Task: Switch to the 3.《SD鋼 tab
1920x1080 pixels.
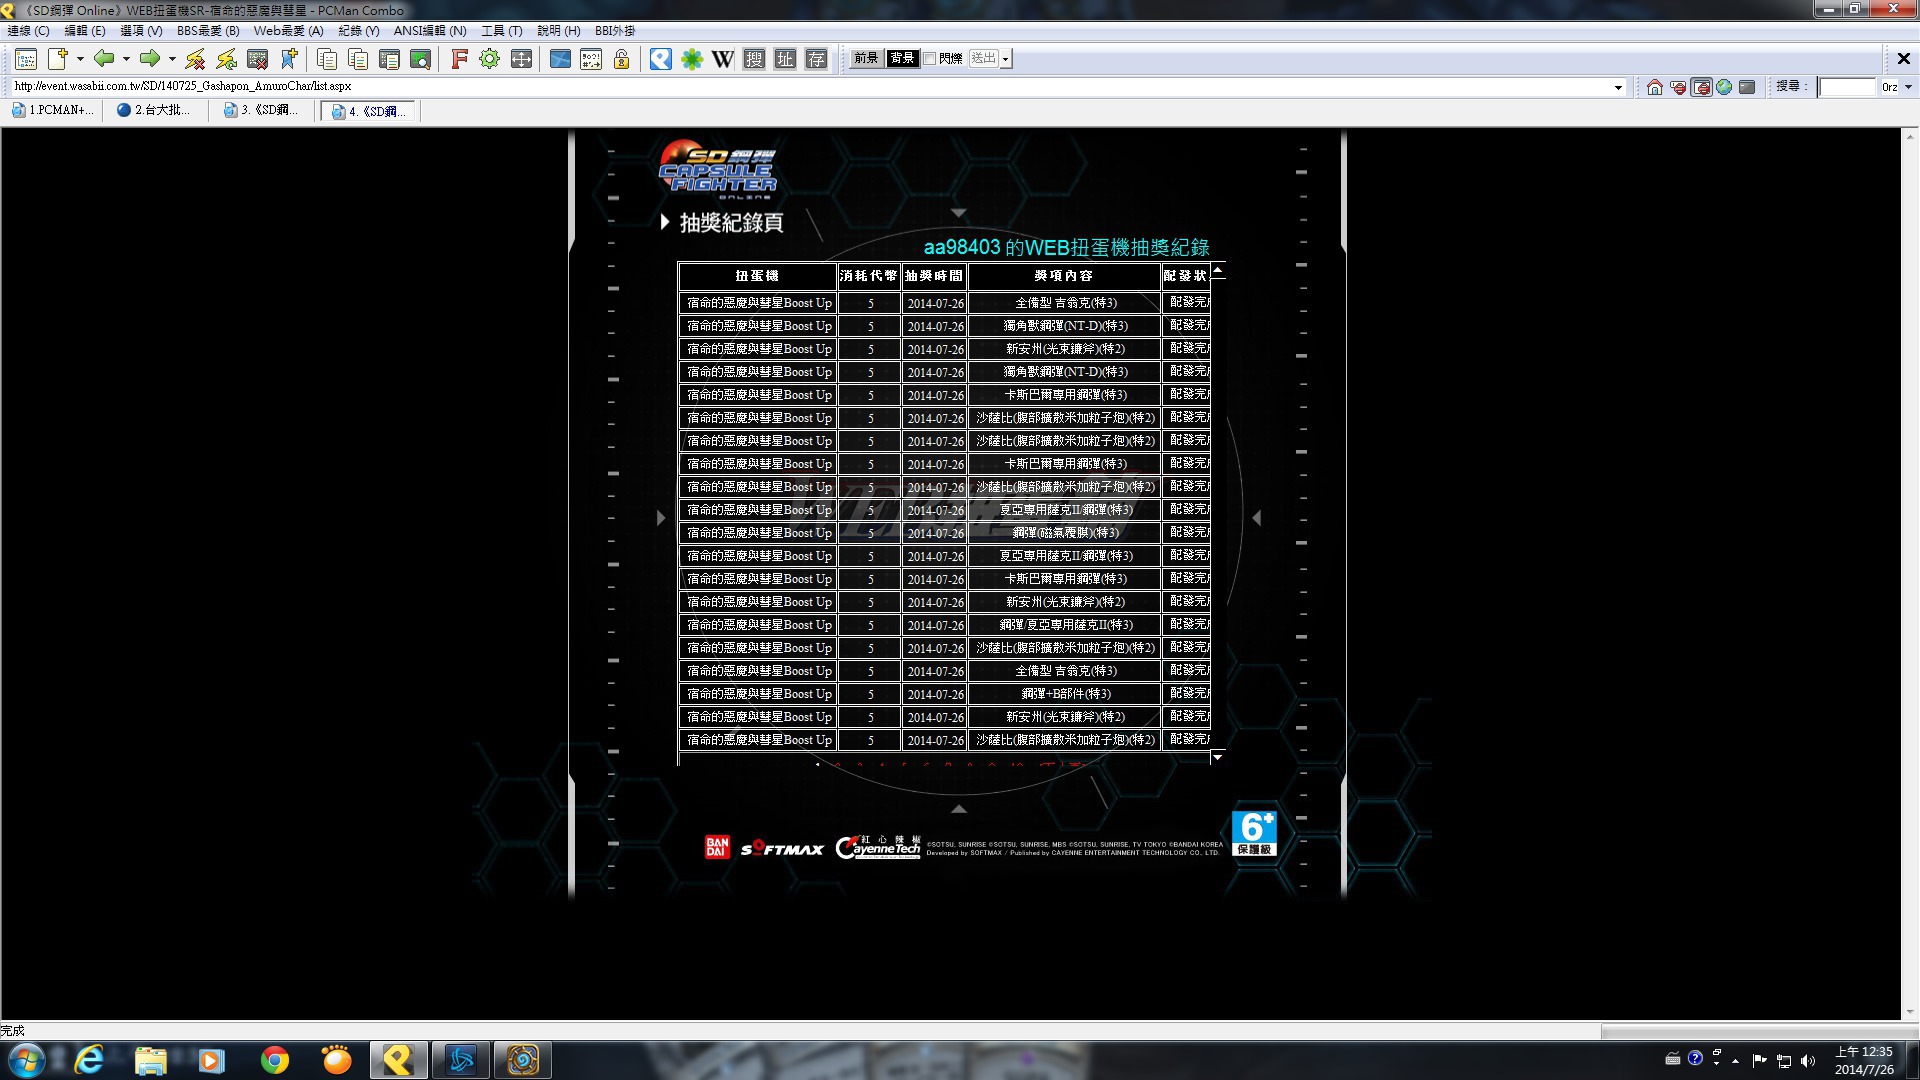Action: (262, 111)
